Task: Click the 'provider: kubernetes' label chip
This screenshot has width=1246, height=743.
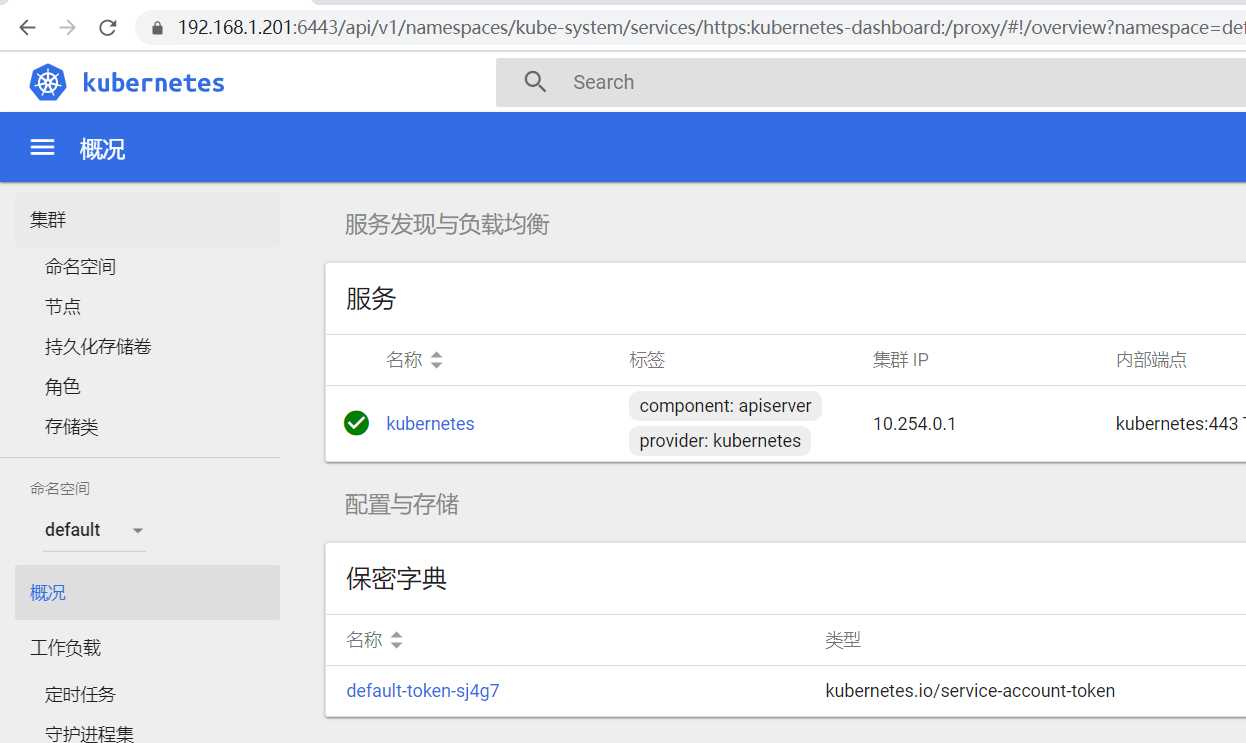Action: tap(720, 441)
